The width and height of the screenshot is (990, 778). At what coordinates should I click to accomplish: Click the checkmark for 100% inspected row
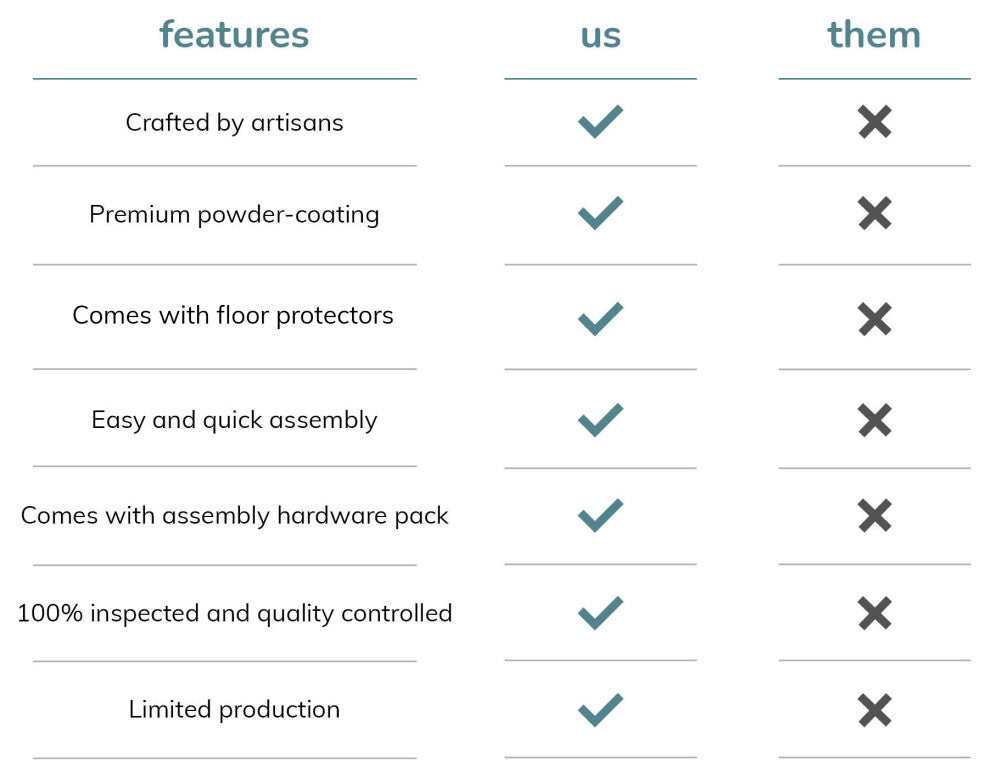pos(600,613)
